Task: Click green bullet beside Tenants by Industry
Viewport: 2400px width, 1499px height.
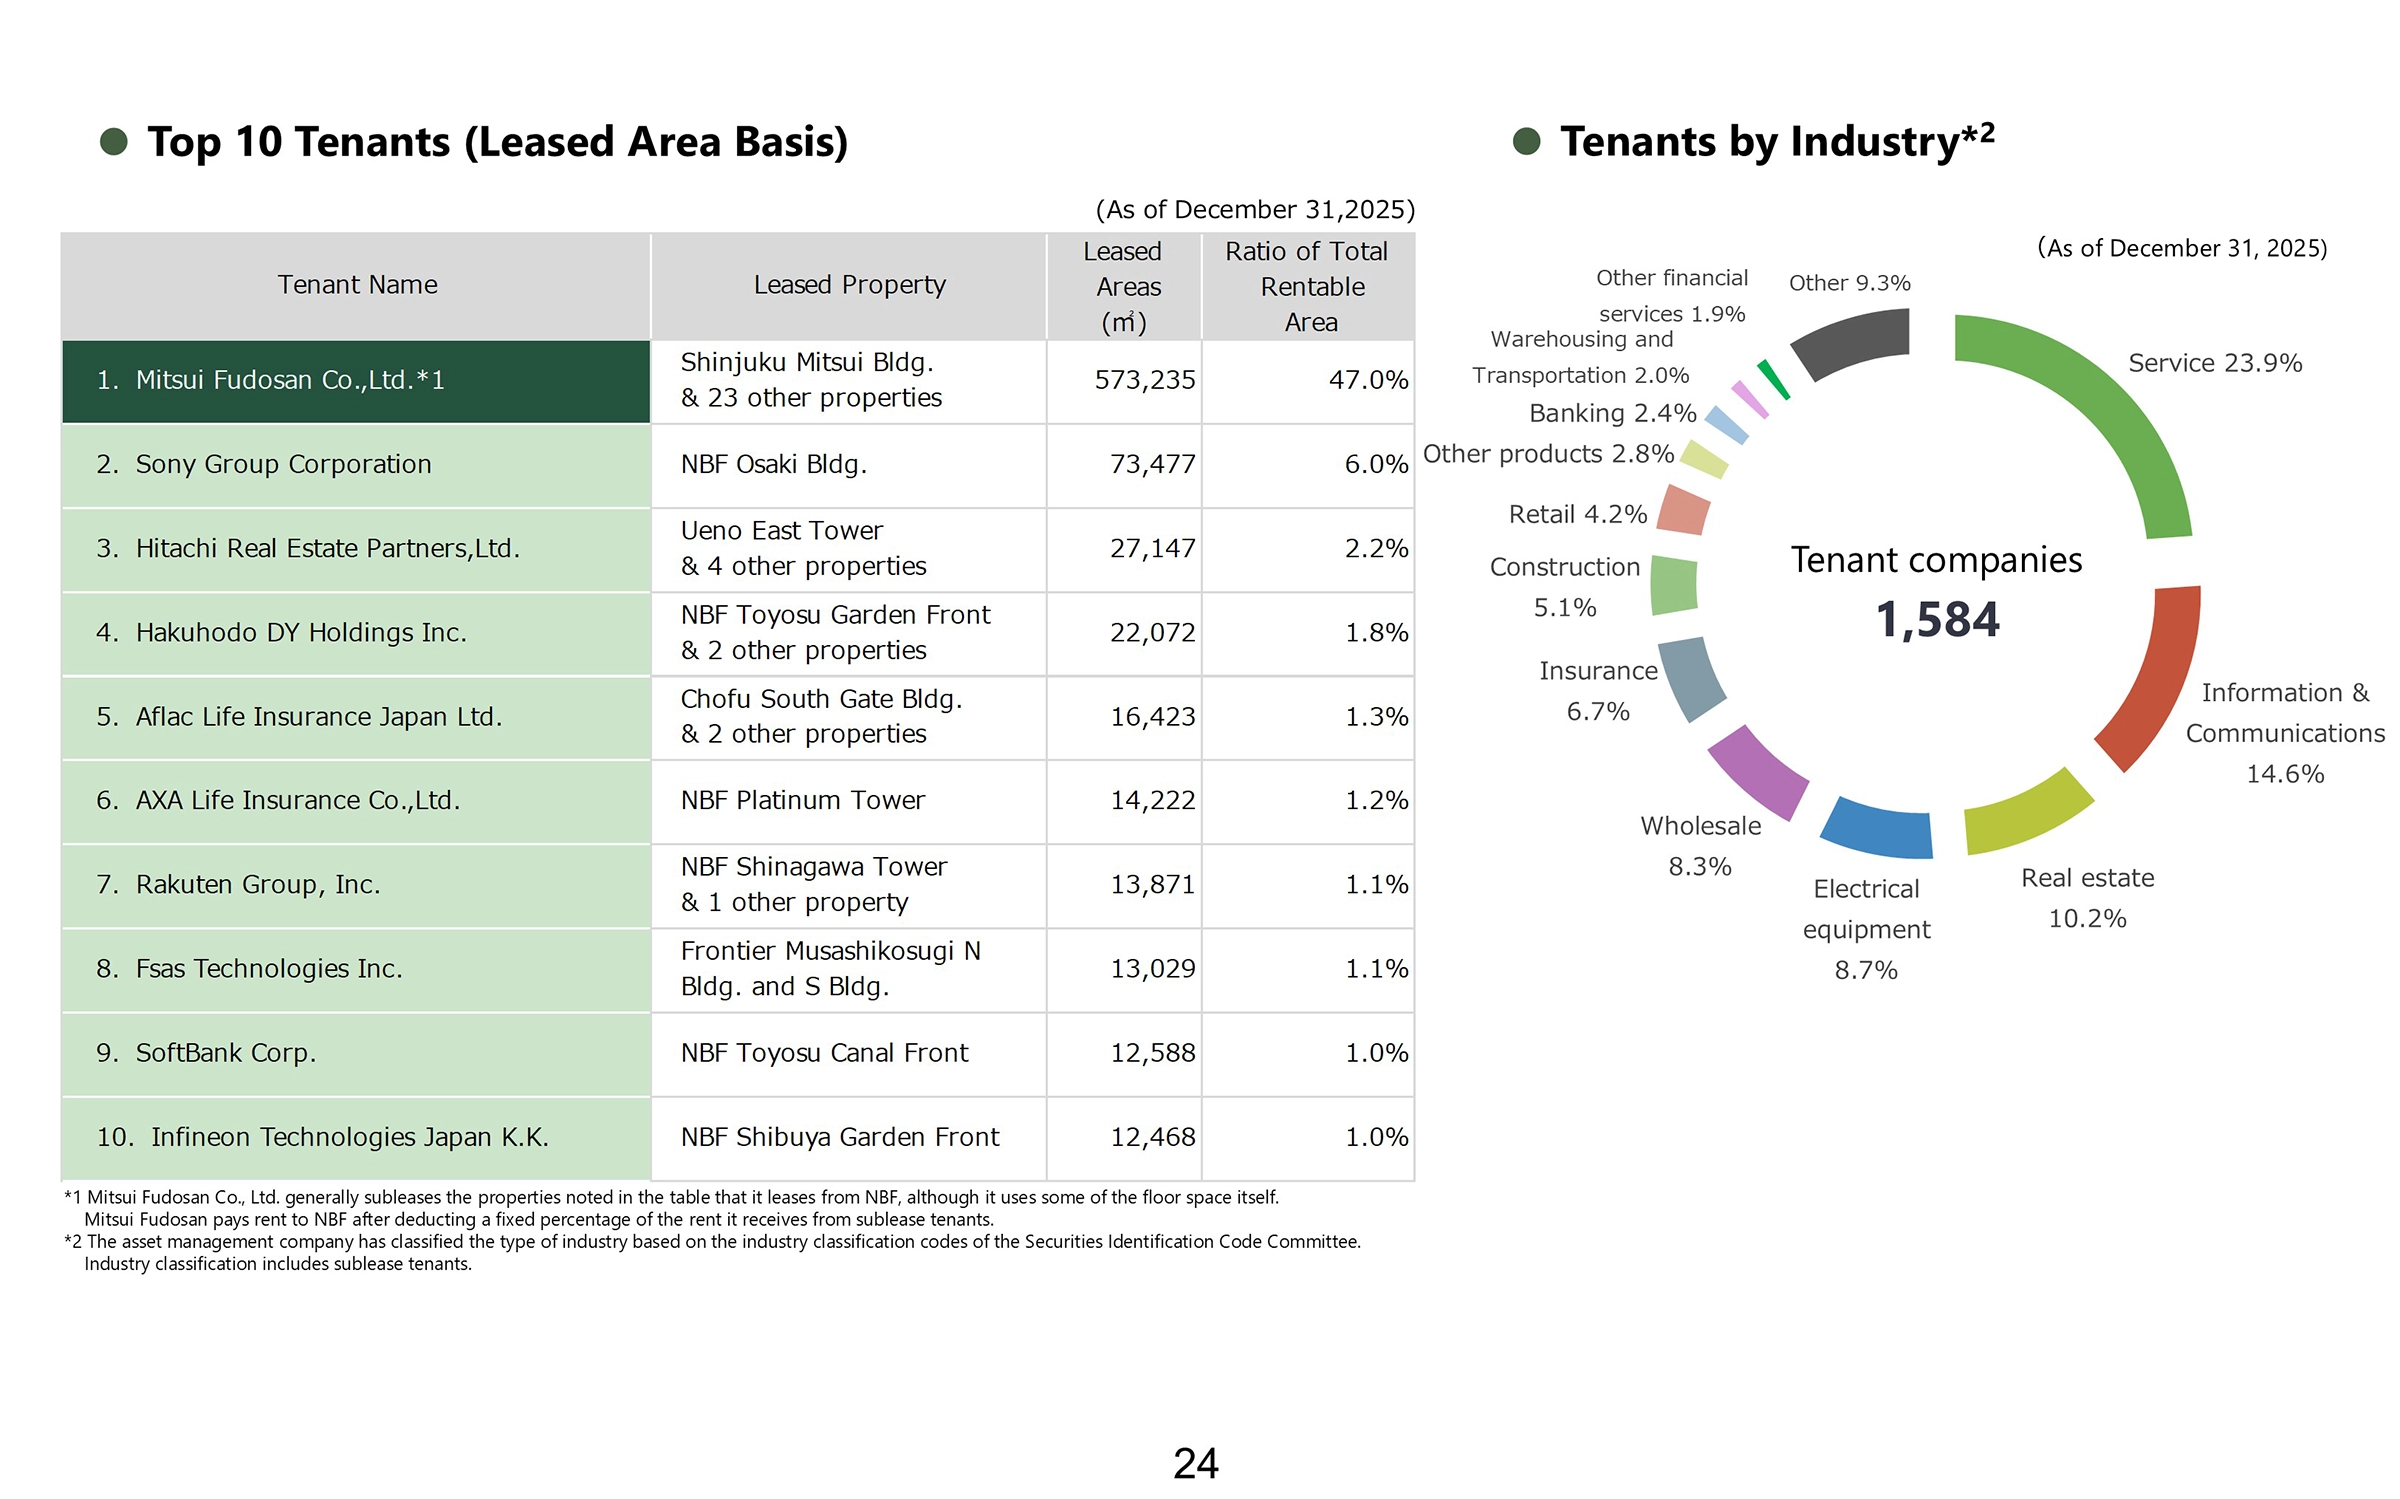Action: (x=1526, y=142)
